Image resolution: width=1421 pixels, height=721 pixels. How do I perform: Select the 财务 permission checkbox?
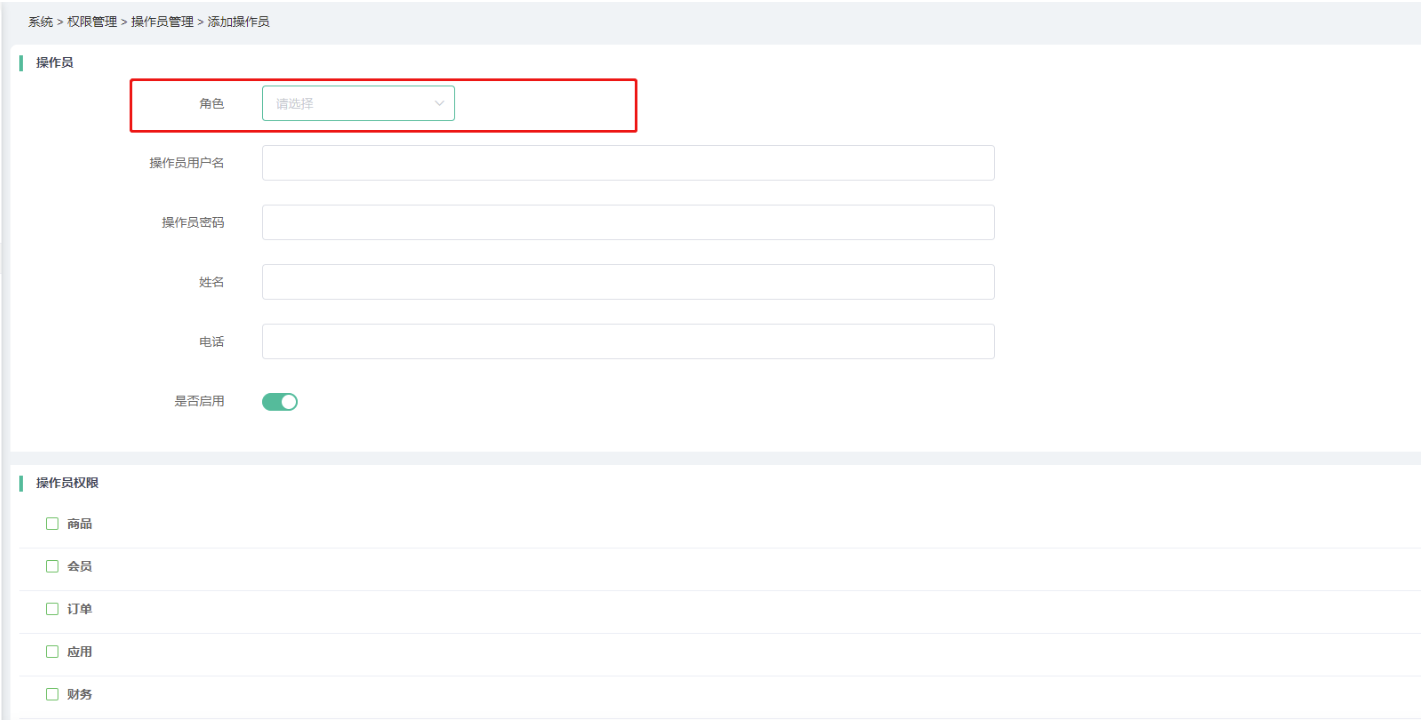click(x=52, y=694)
